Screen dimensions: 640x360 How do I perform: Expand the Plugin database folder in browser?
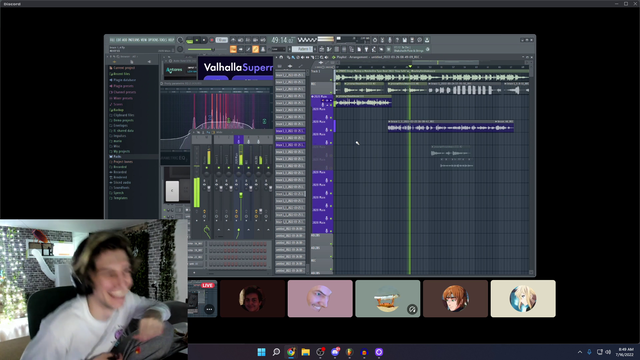pos(123,80)
